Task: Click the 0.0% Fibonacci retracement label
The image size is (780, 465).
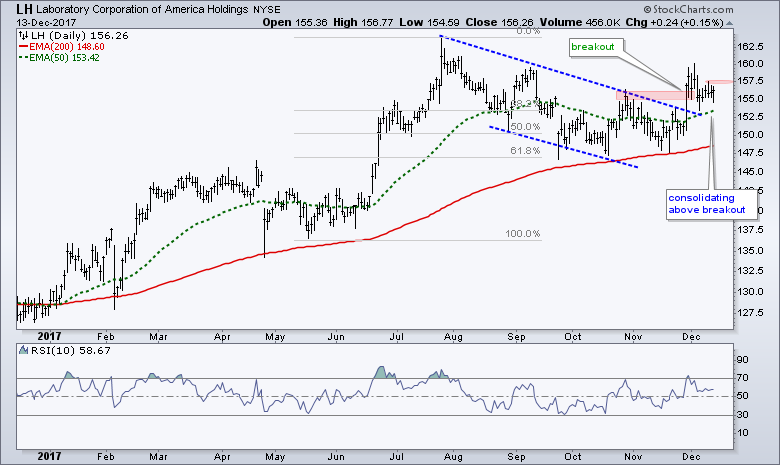Action: pos(528,31)
